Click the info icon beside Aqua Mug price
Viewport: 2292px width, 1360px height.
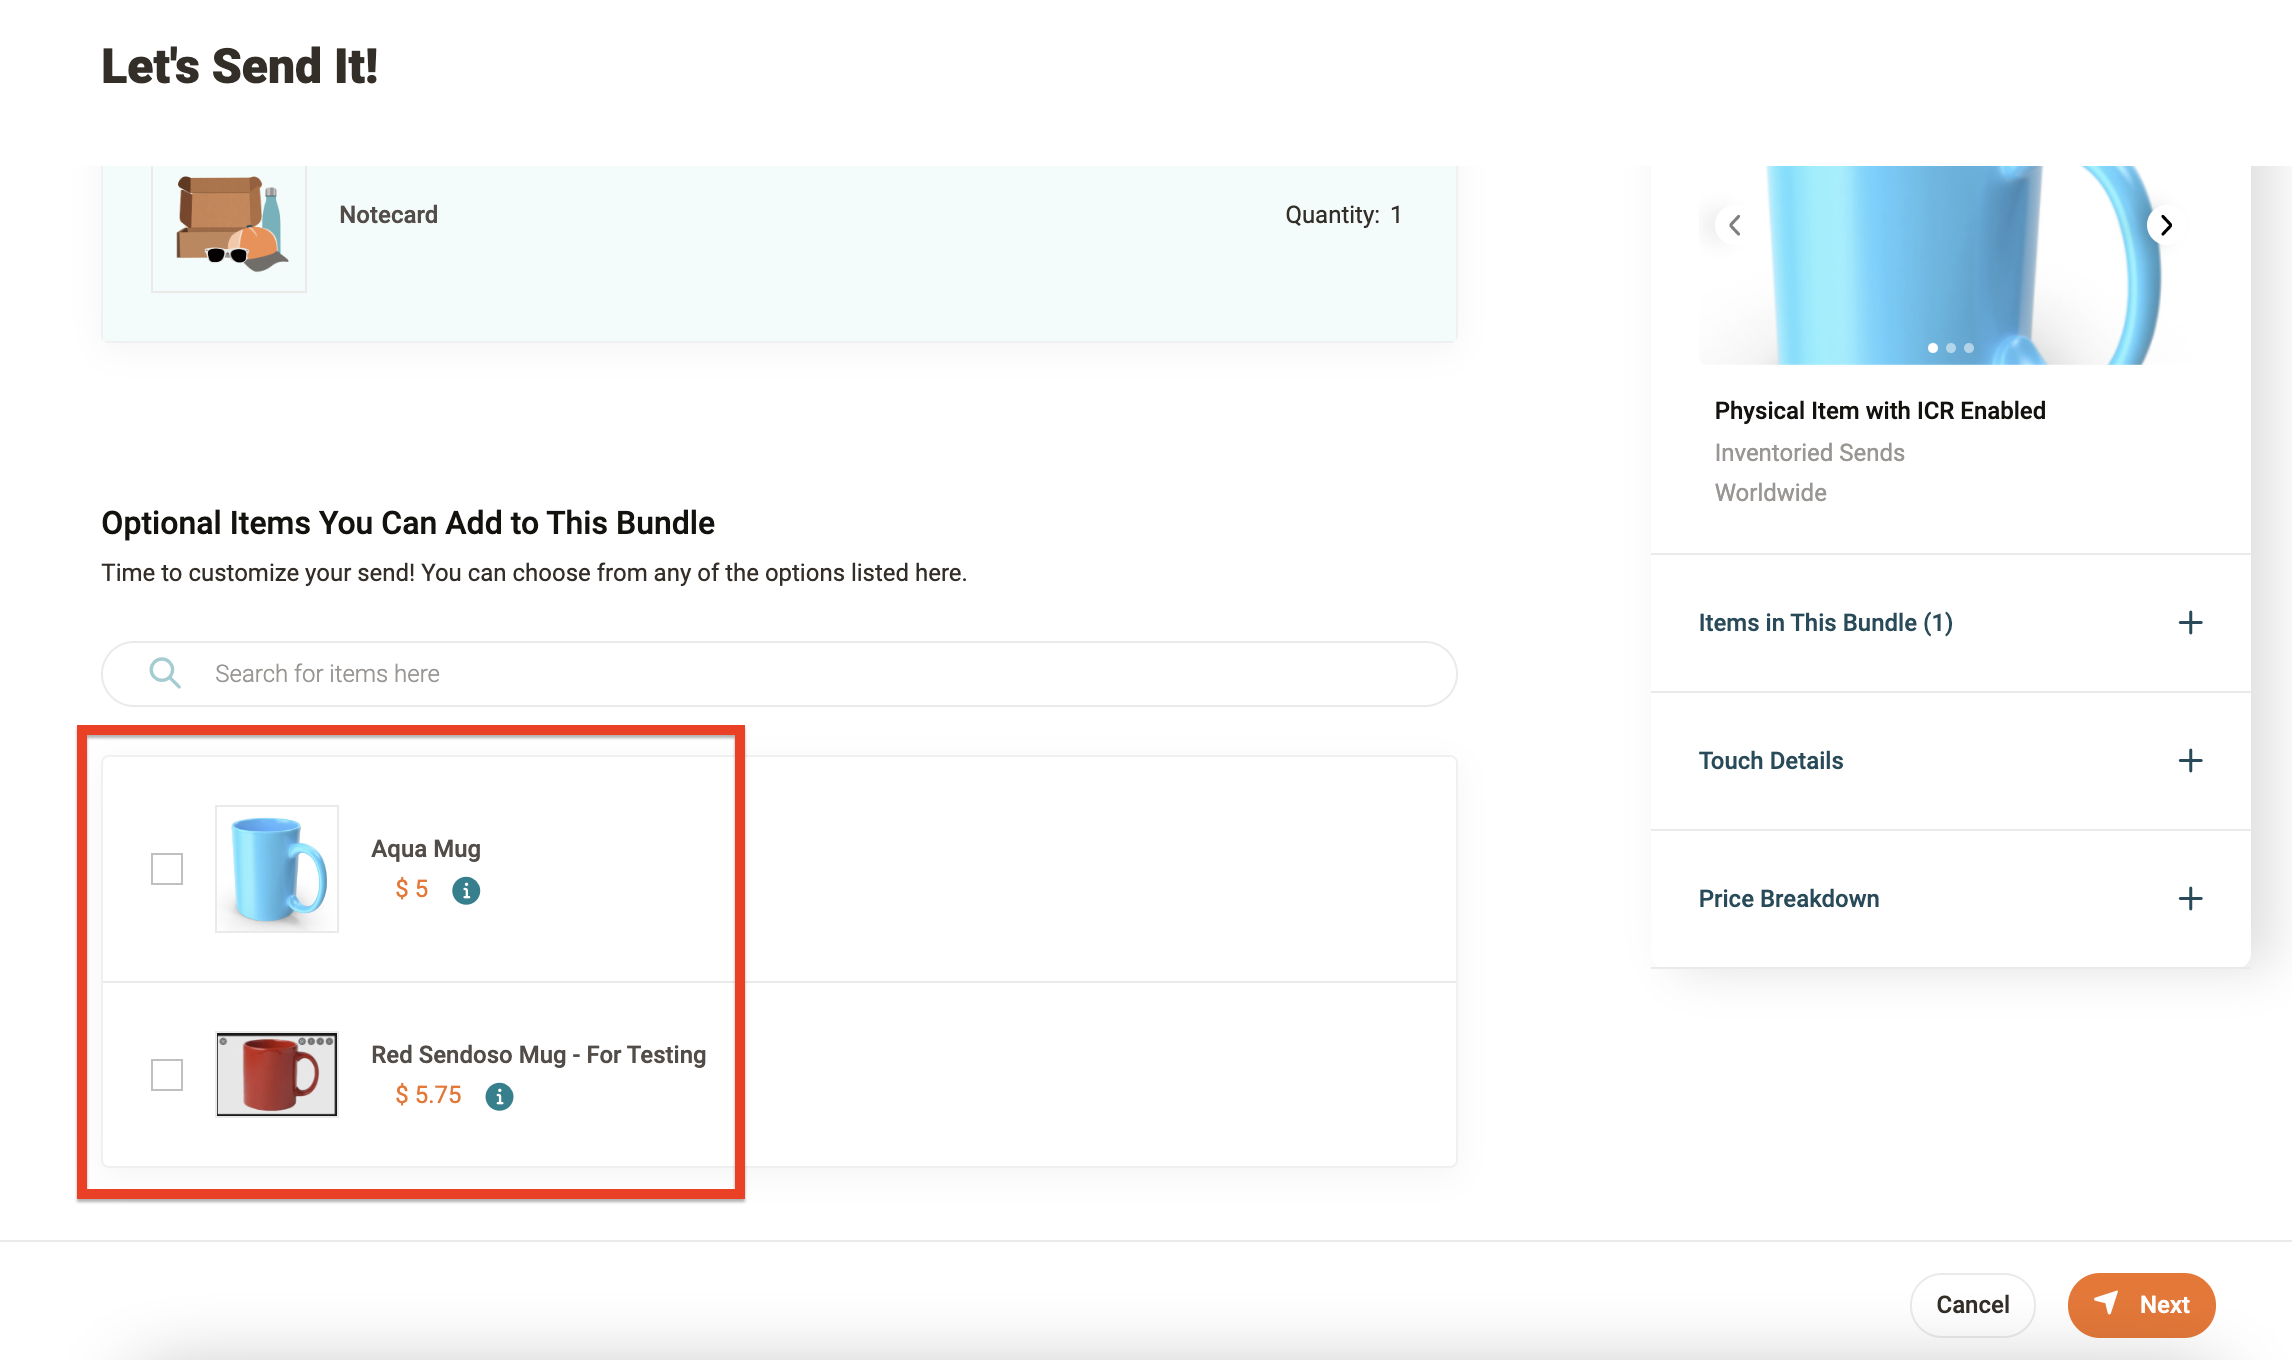click(466, 890)
